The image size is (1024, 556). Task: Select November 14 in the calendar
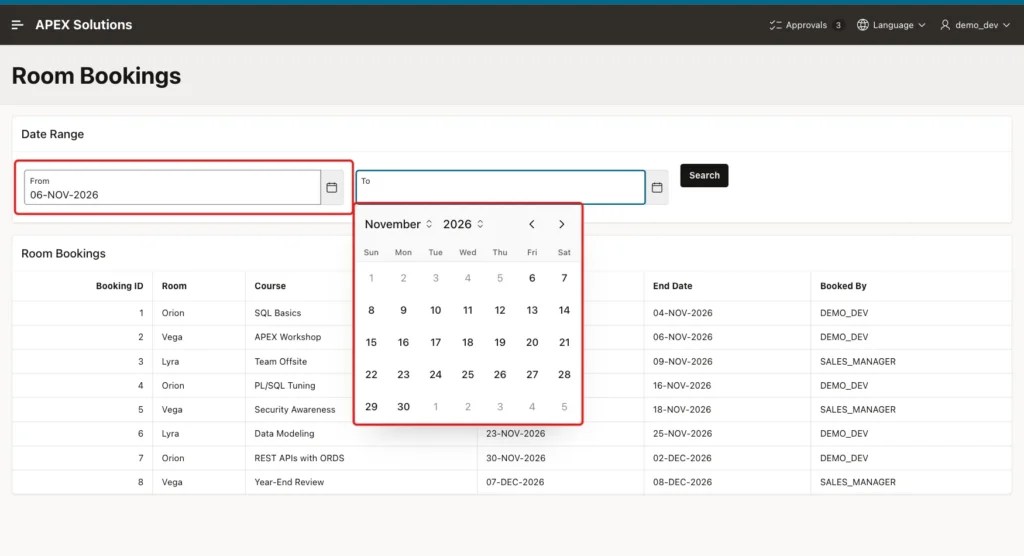point(564,310)
